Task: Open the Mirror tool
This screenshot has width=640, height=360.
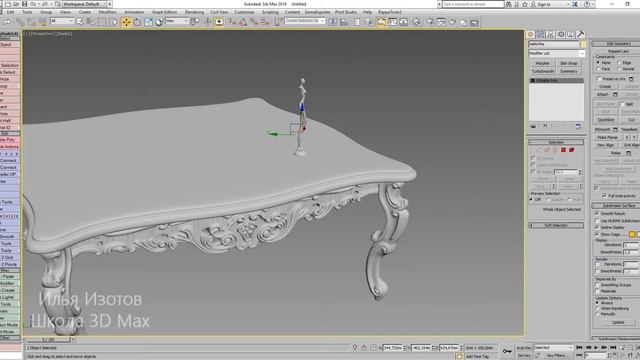Action: point(333,22)
